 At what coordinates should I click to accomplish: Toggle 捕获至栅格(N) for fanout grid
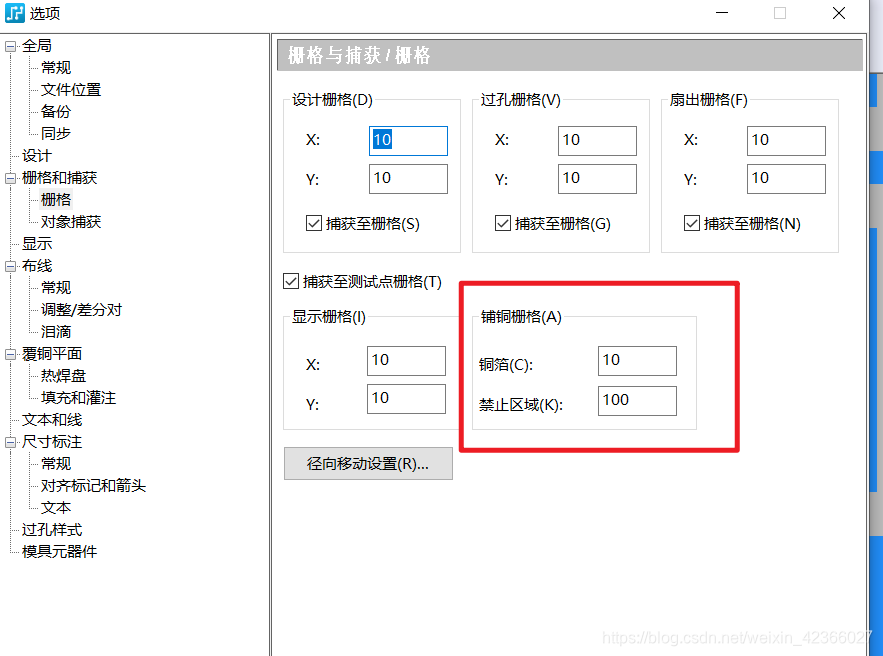point(692,224)
